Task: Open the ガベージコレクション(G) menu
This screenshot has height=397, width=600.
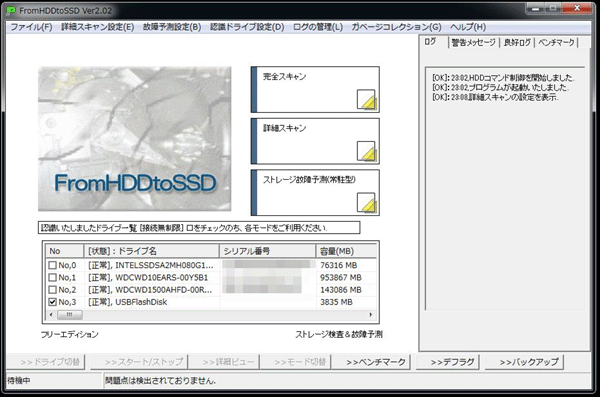Action: pyautogui.click(x=396, y=27)
